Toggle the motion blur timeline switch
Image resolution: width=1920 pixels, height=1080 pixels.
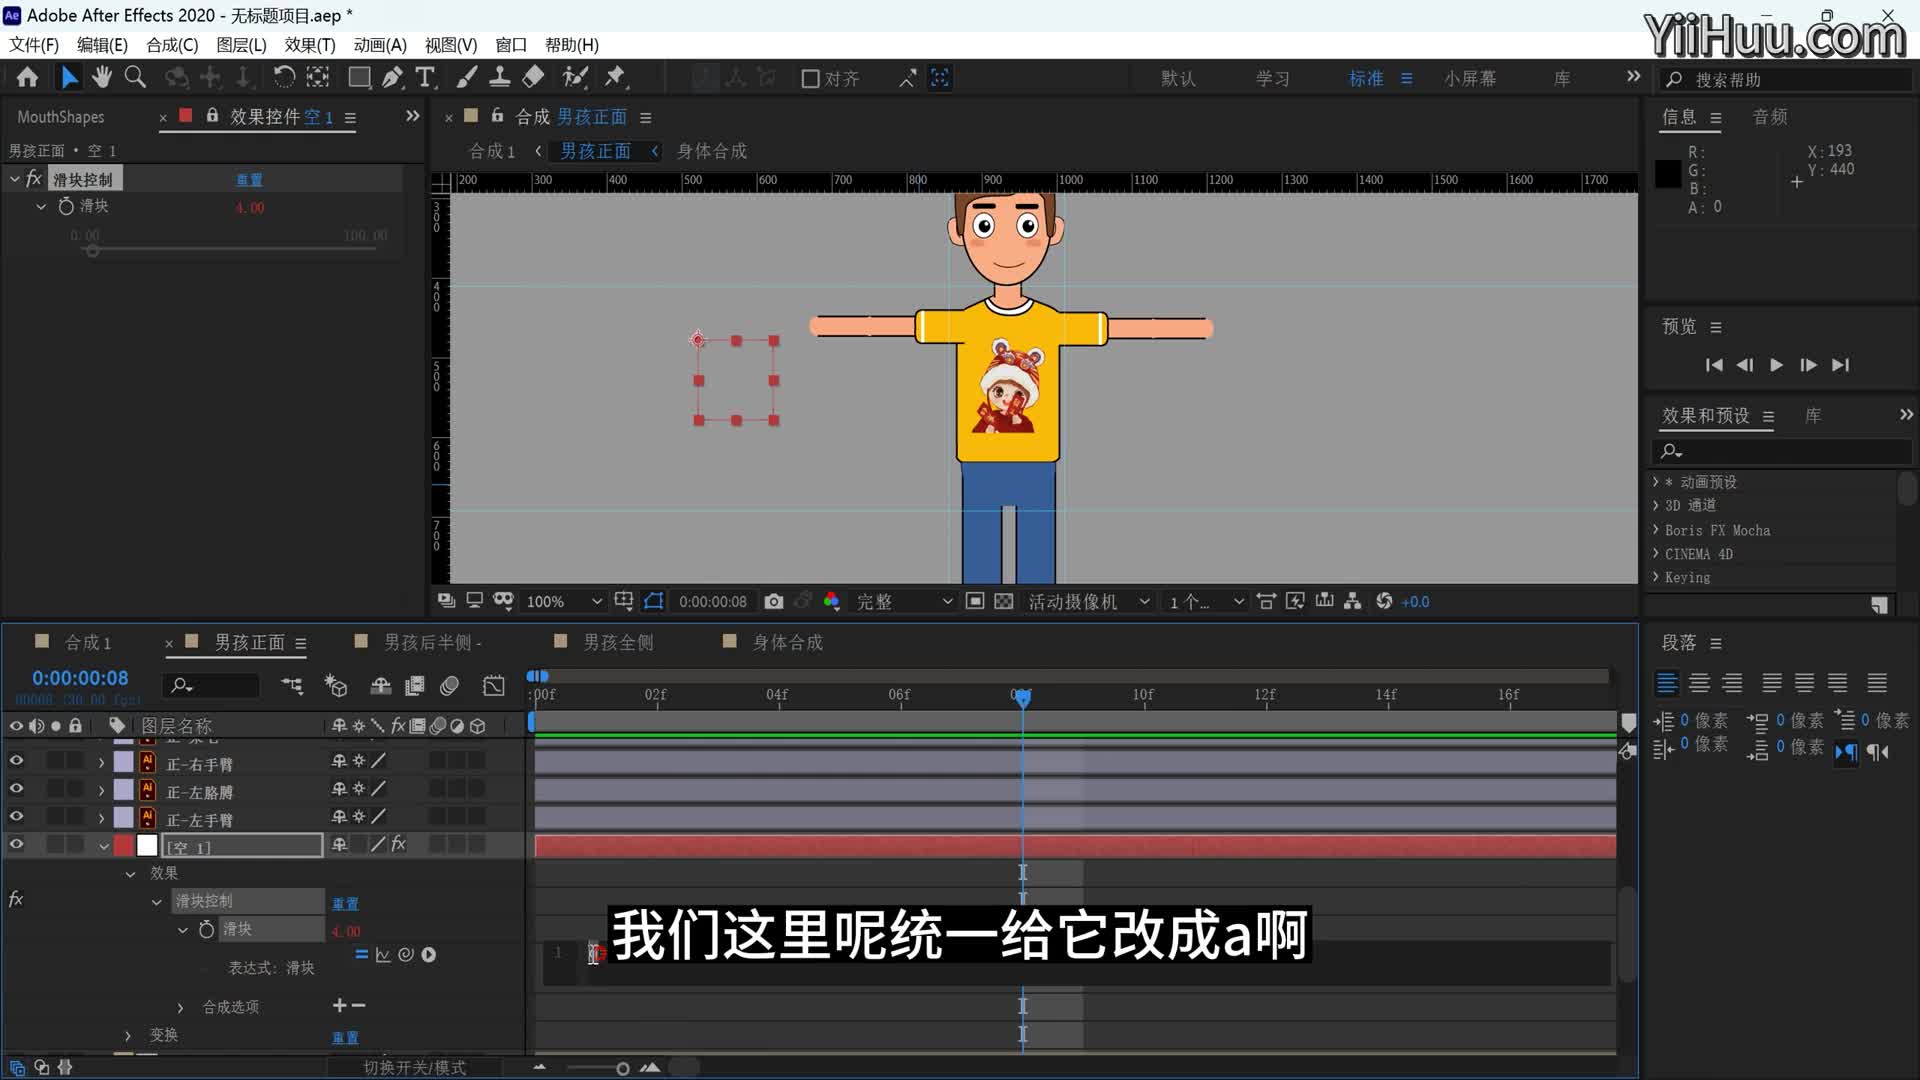click(449, 686)
